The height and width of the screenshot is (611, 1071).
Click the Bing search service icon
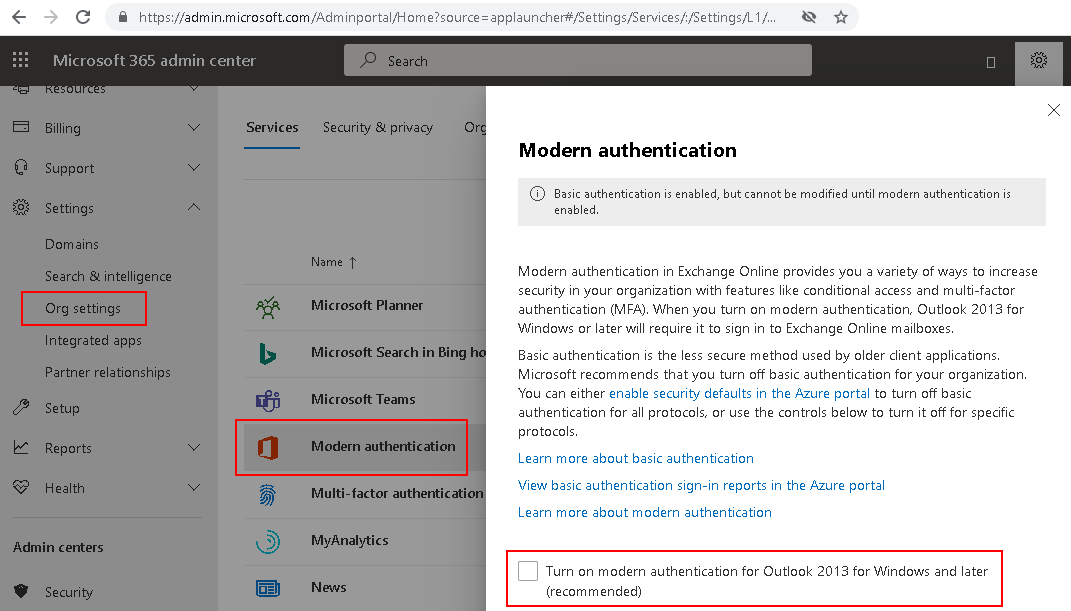pyautogui.click(x=267, y=354)
